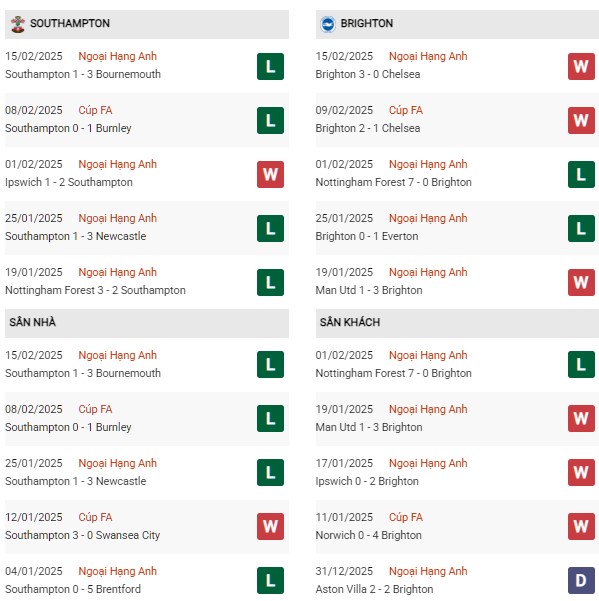Open the BRIGHTON team header
This screenshot has height=601, width=599.
(457, 24)
